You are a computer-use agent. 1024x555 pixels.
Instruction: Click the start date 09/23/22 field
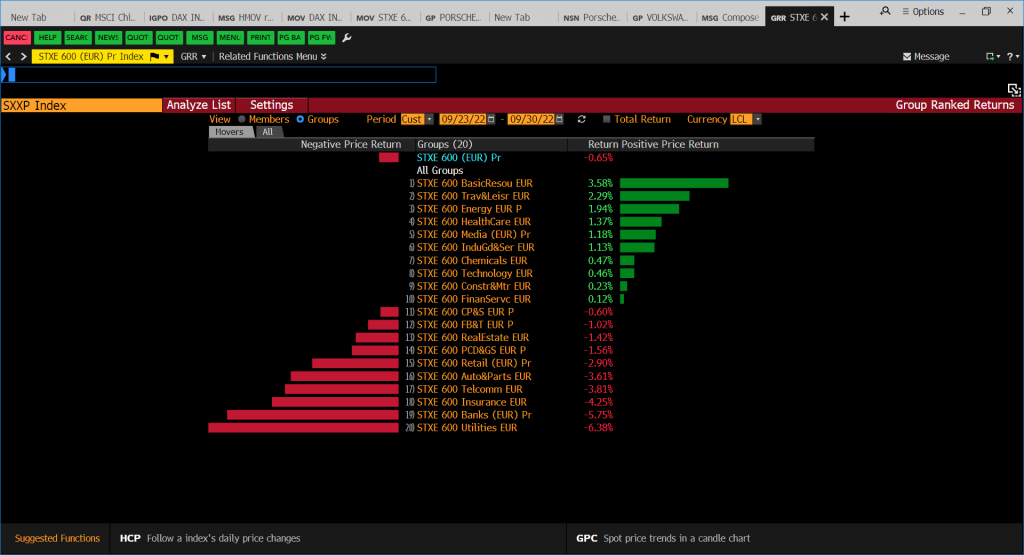463,119
